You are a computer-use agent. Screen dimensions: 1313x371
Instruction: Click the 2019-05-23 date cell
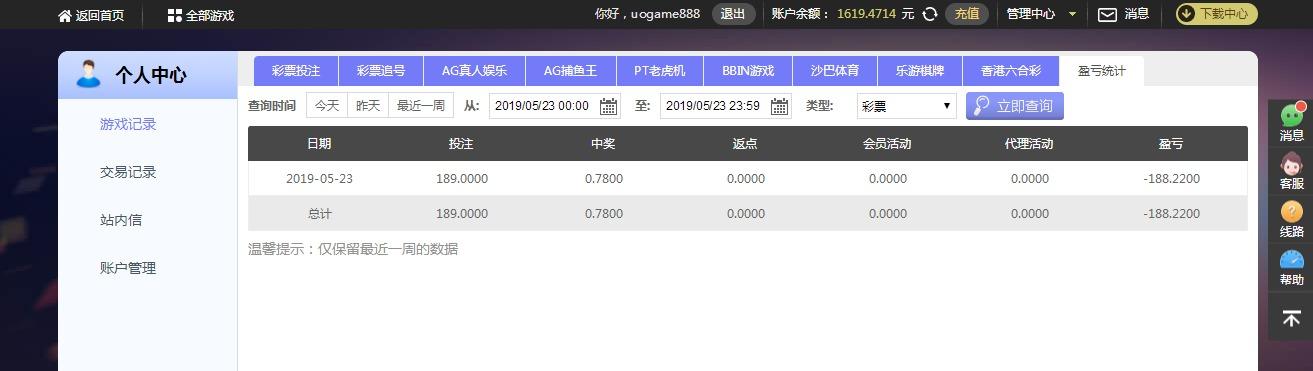click(x=319, y=179)
